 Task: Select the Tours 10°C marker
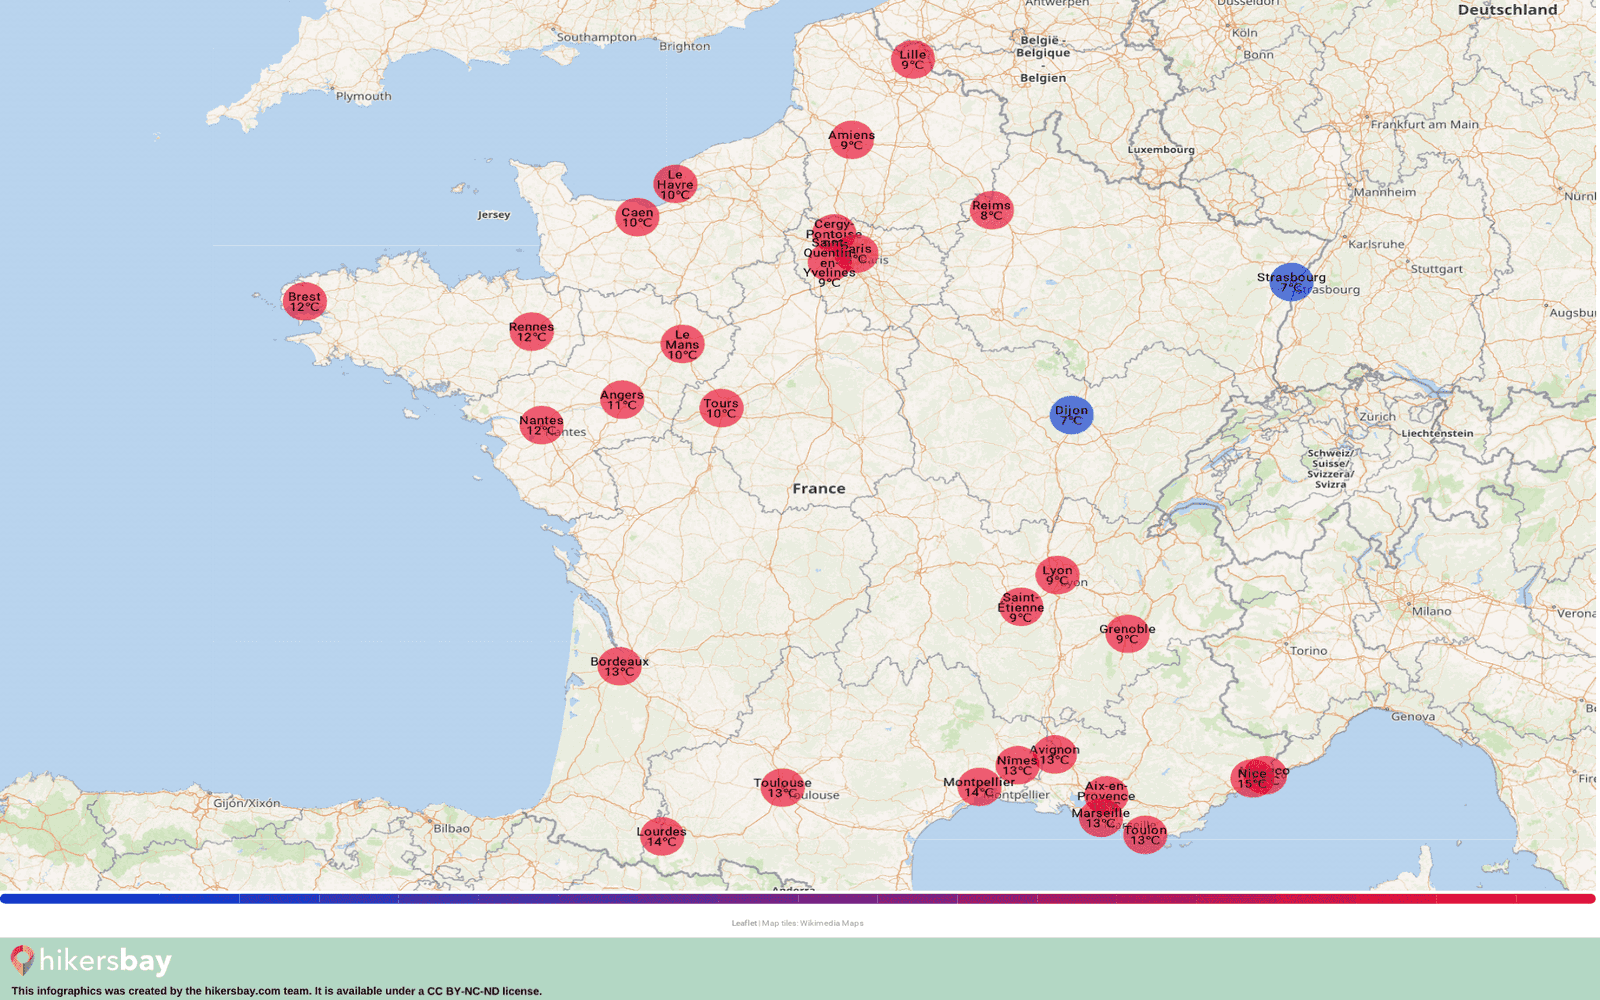pyautogui.click(x=721, y=408)
